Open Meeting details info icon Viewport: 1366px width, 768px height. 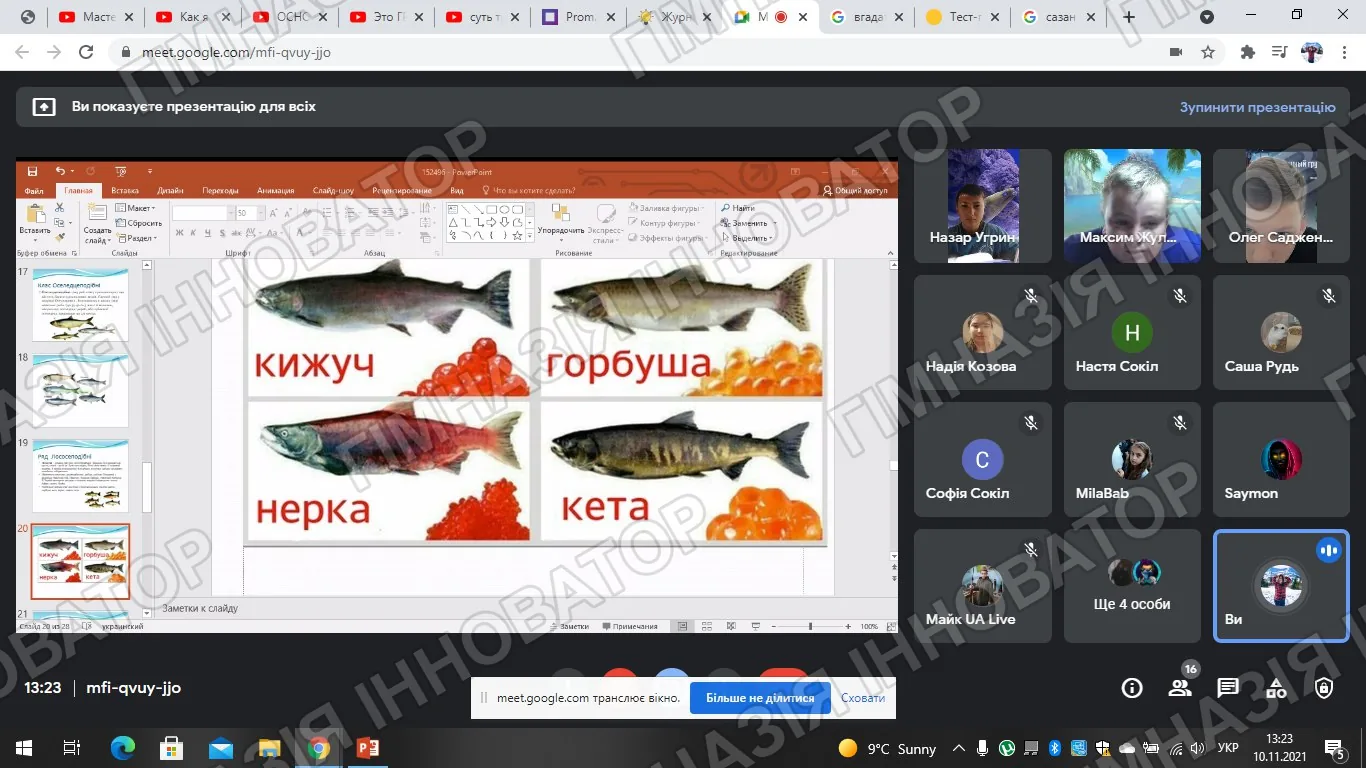[1132, 688]
